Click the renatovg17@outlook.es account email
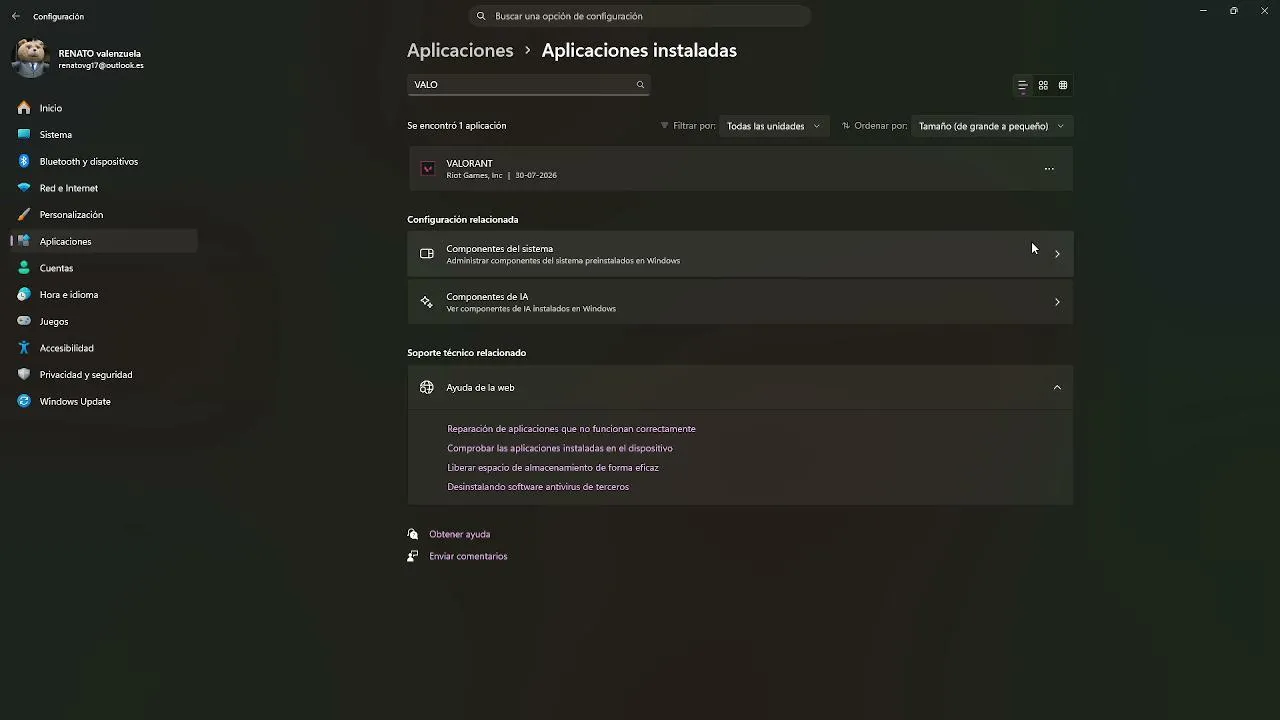The height and width of the screenshot is (720, 1280). (x=101, y=66)
